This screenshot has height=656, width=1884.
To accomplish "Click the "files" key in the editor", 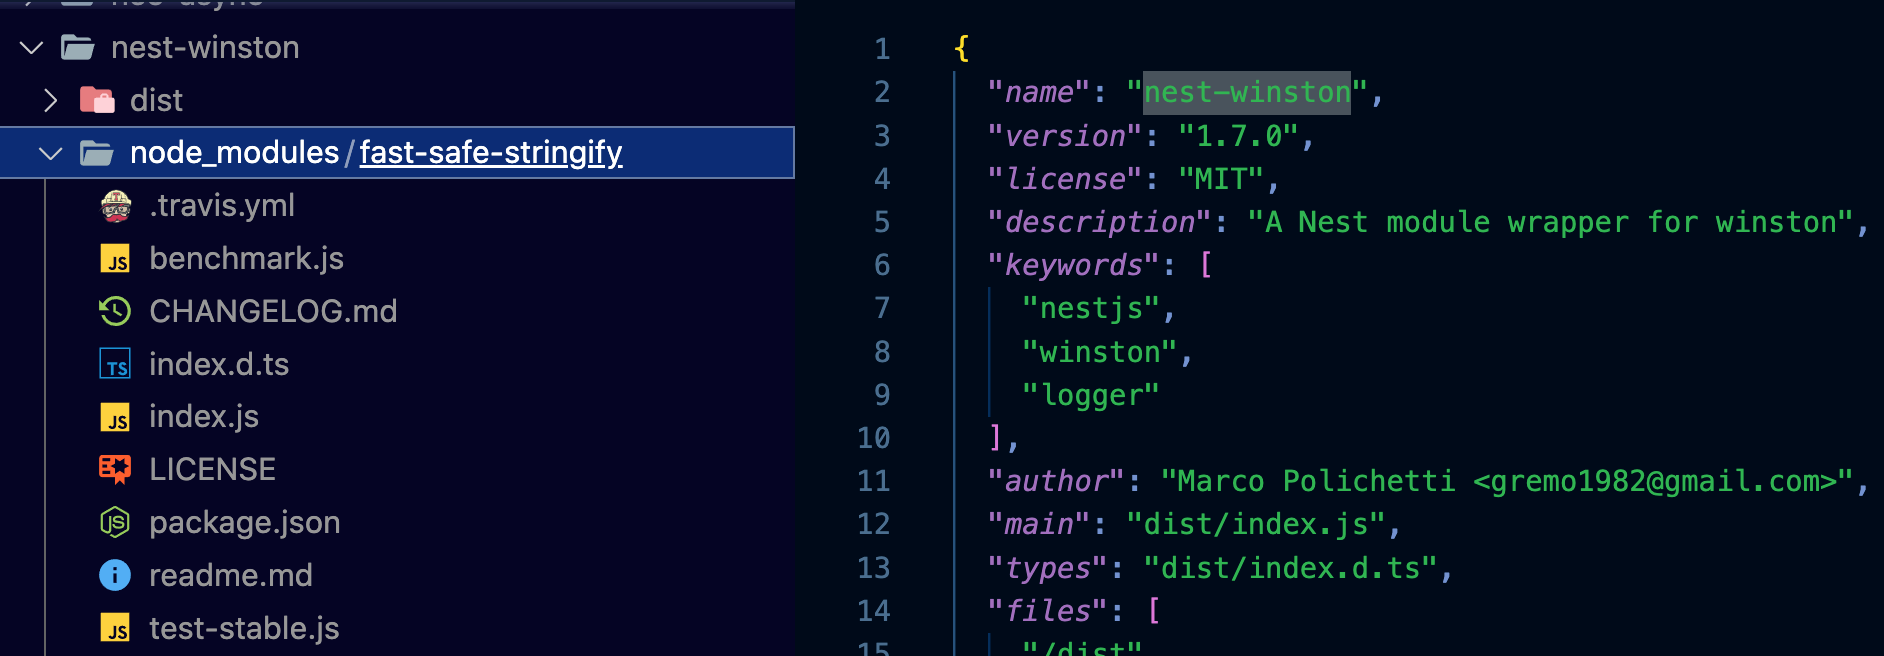I will (1047, 611).
